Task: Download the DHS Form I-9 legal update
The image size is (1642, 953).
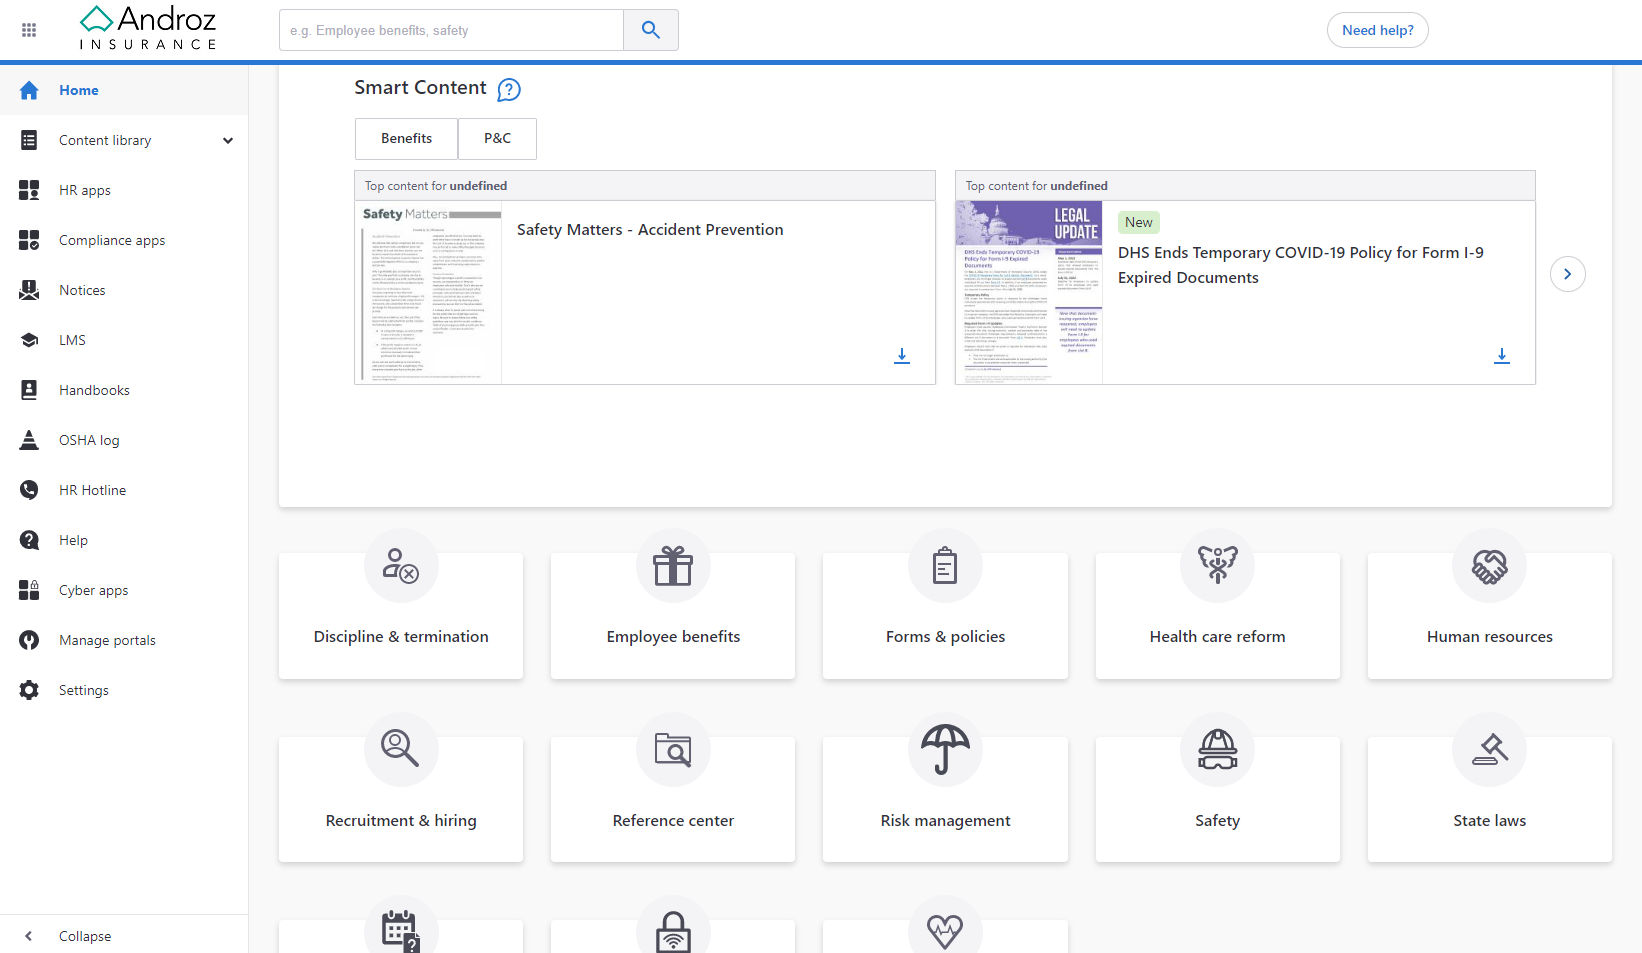Action: coord(1502,356)
